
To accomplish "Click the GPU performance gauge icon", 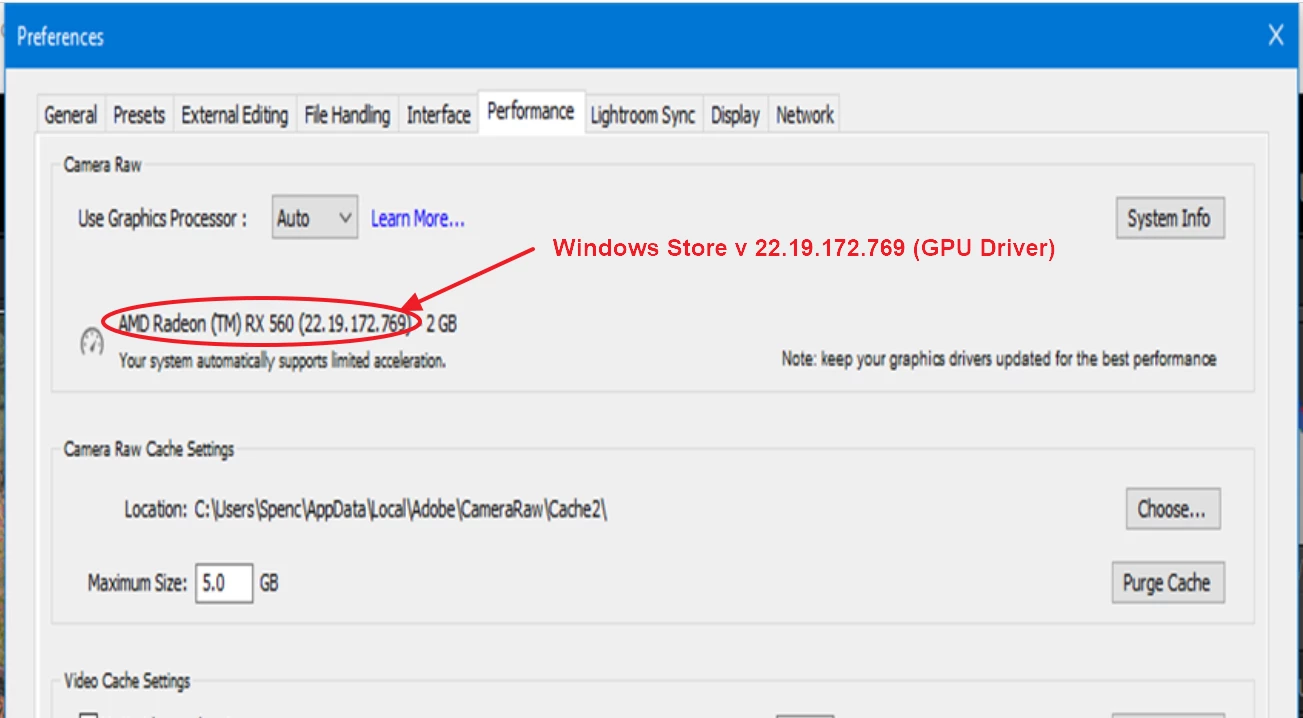I will pos(91,342).
